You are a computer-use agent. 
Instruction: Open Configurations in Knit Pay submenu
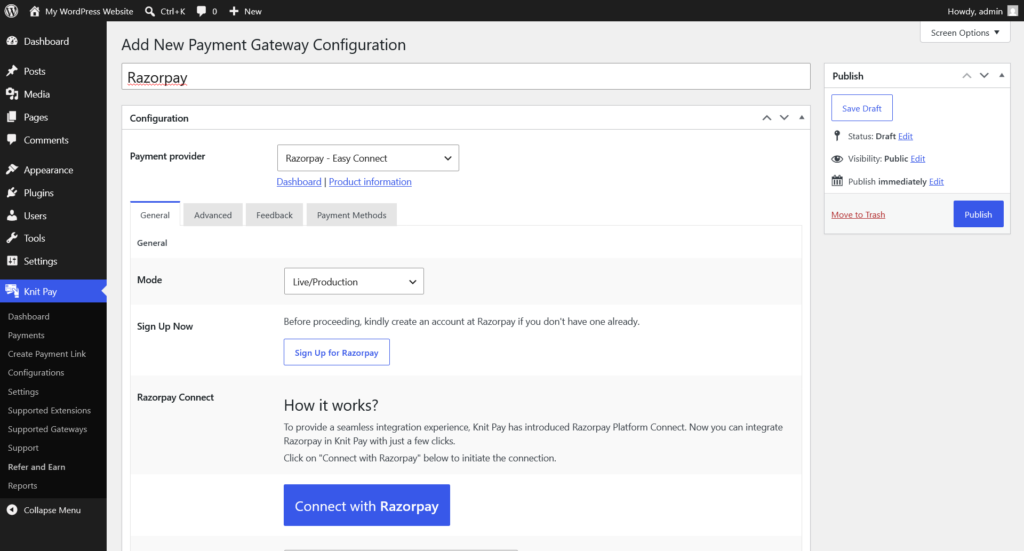pyautogui.click(x=36, y=372)
